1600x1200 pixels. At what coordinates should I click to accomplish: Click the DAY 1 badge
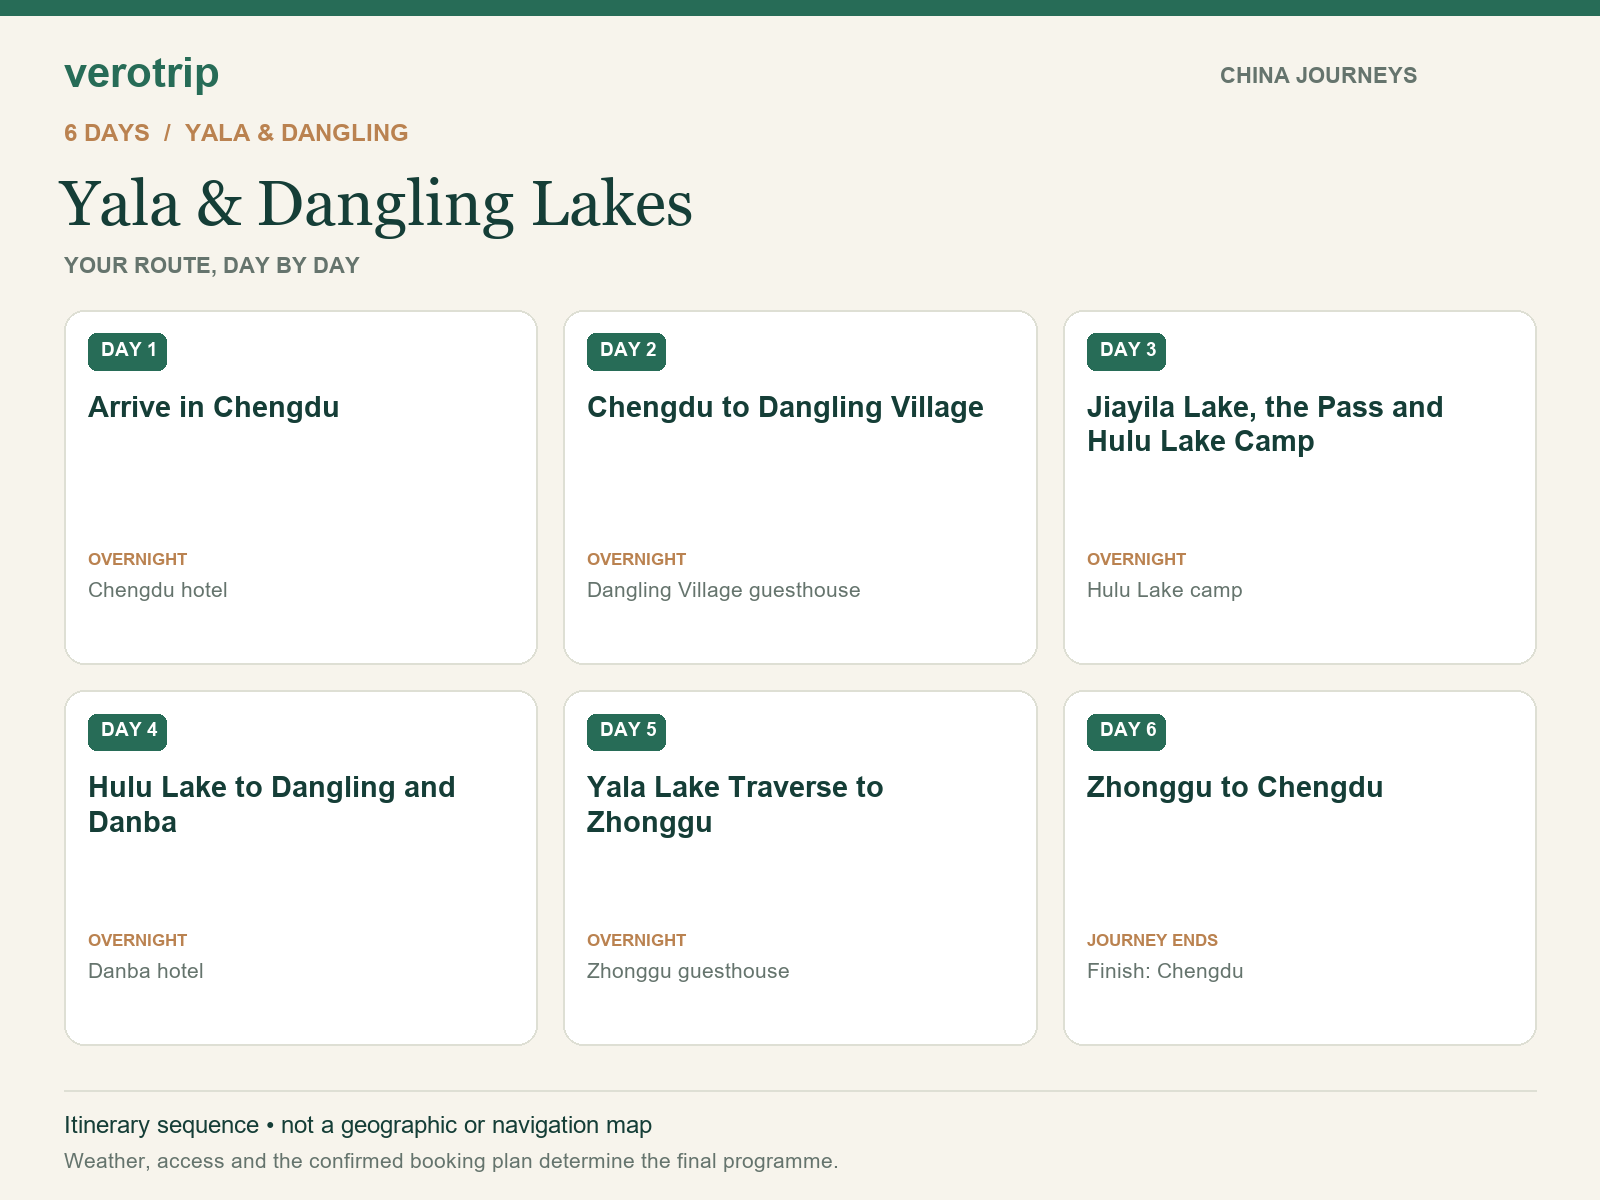point(128,351)
